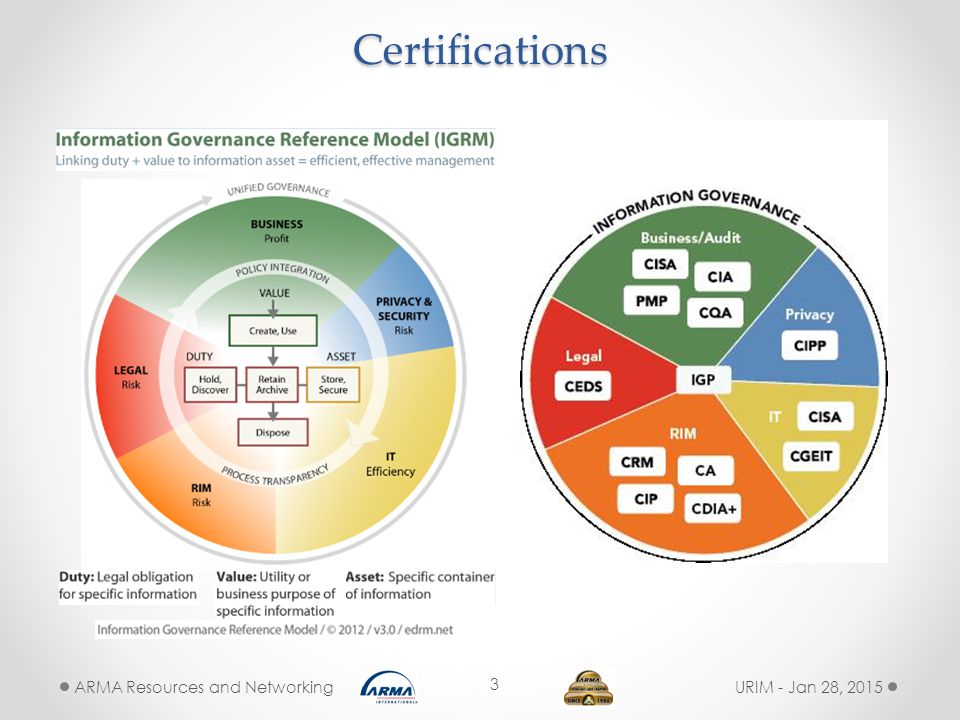
Task: Select the "Duty: Legal obligation" definition
Action: click(x=128, y=585)
